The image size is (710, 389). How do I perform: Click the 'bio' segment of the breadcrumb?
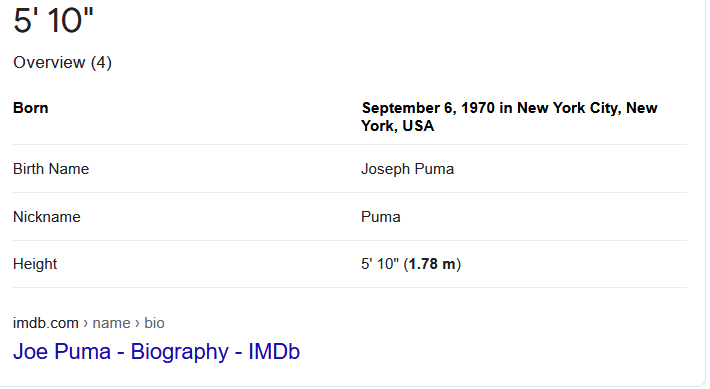click(154, 323)
